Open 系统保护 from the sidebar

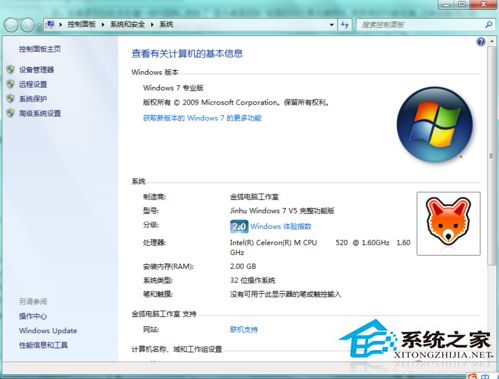[x=33, y=99]
